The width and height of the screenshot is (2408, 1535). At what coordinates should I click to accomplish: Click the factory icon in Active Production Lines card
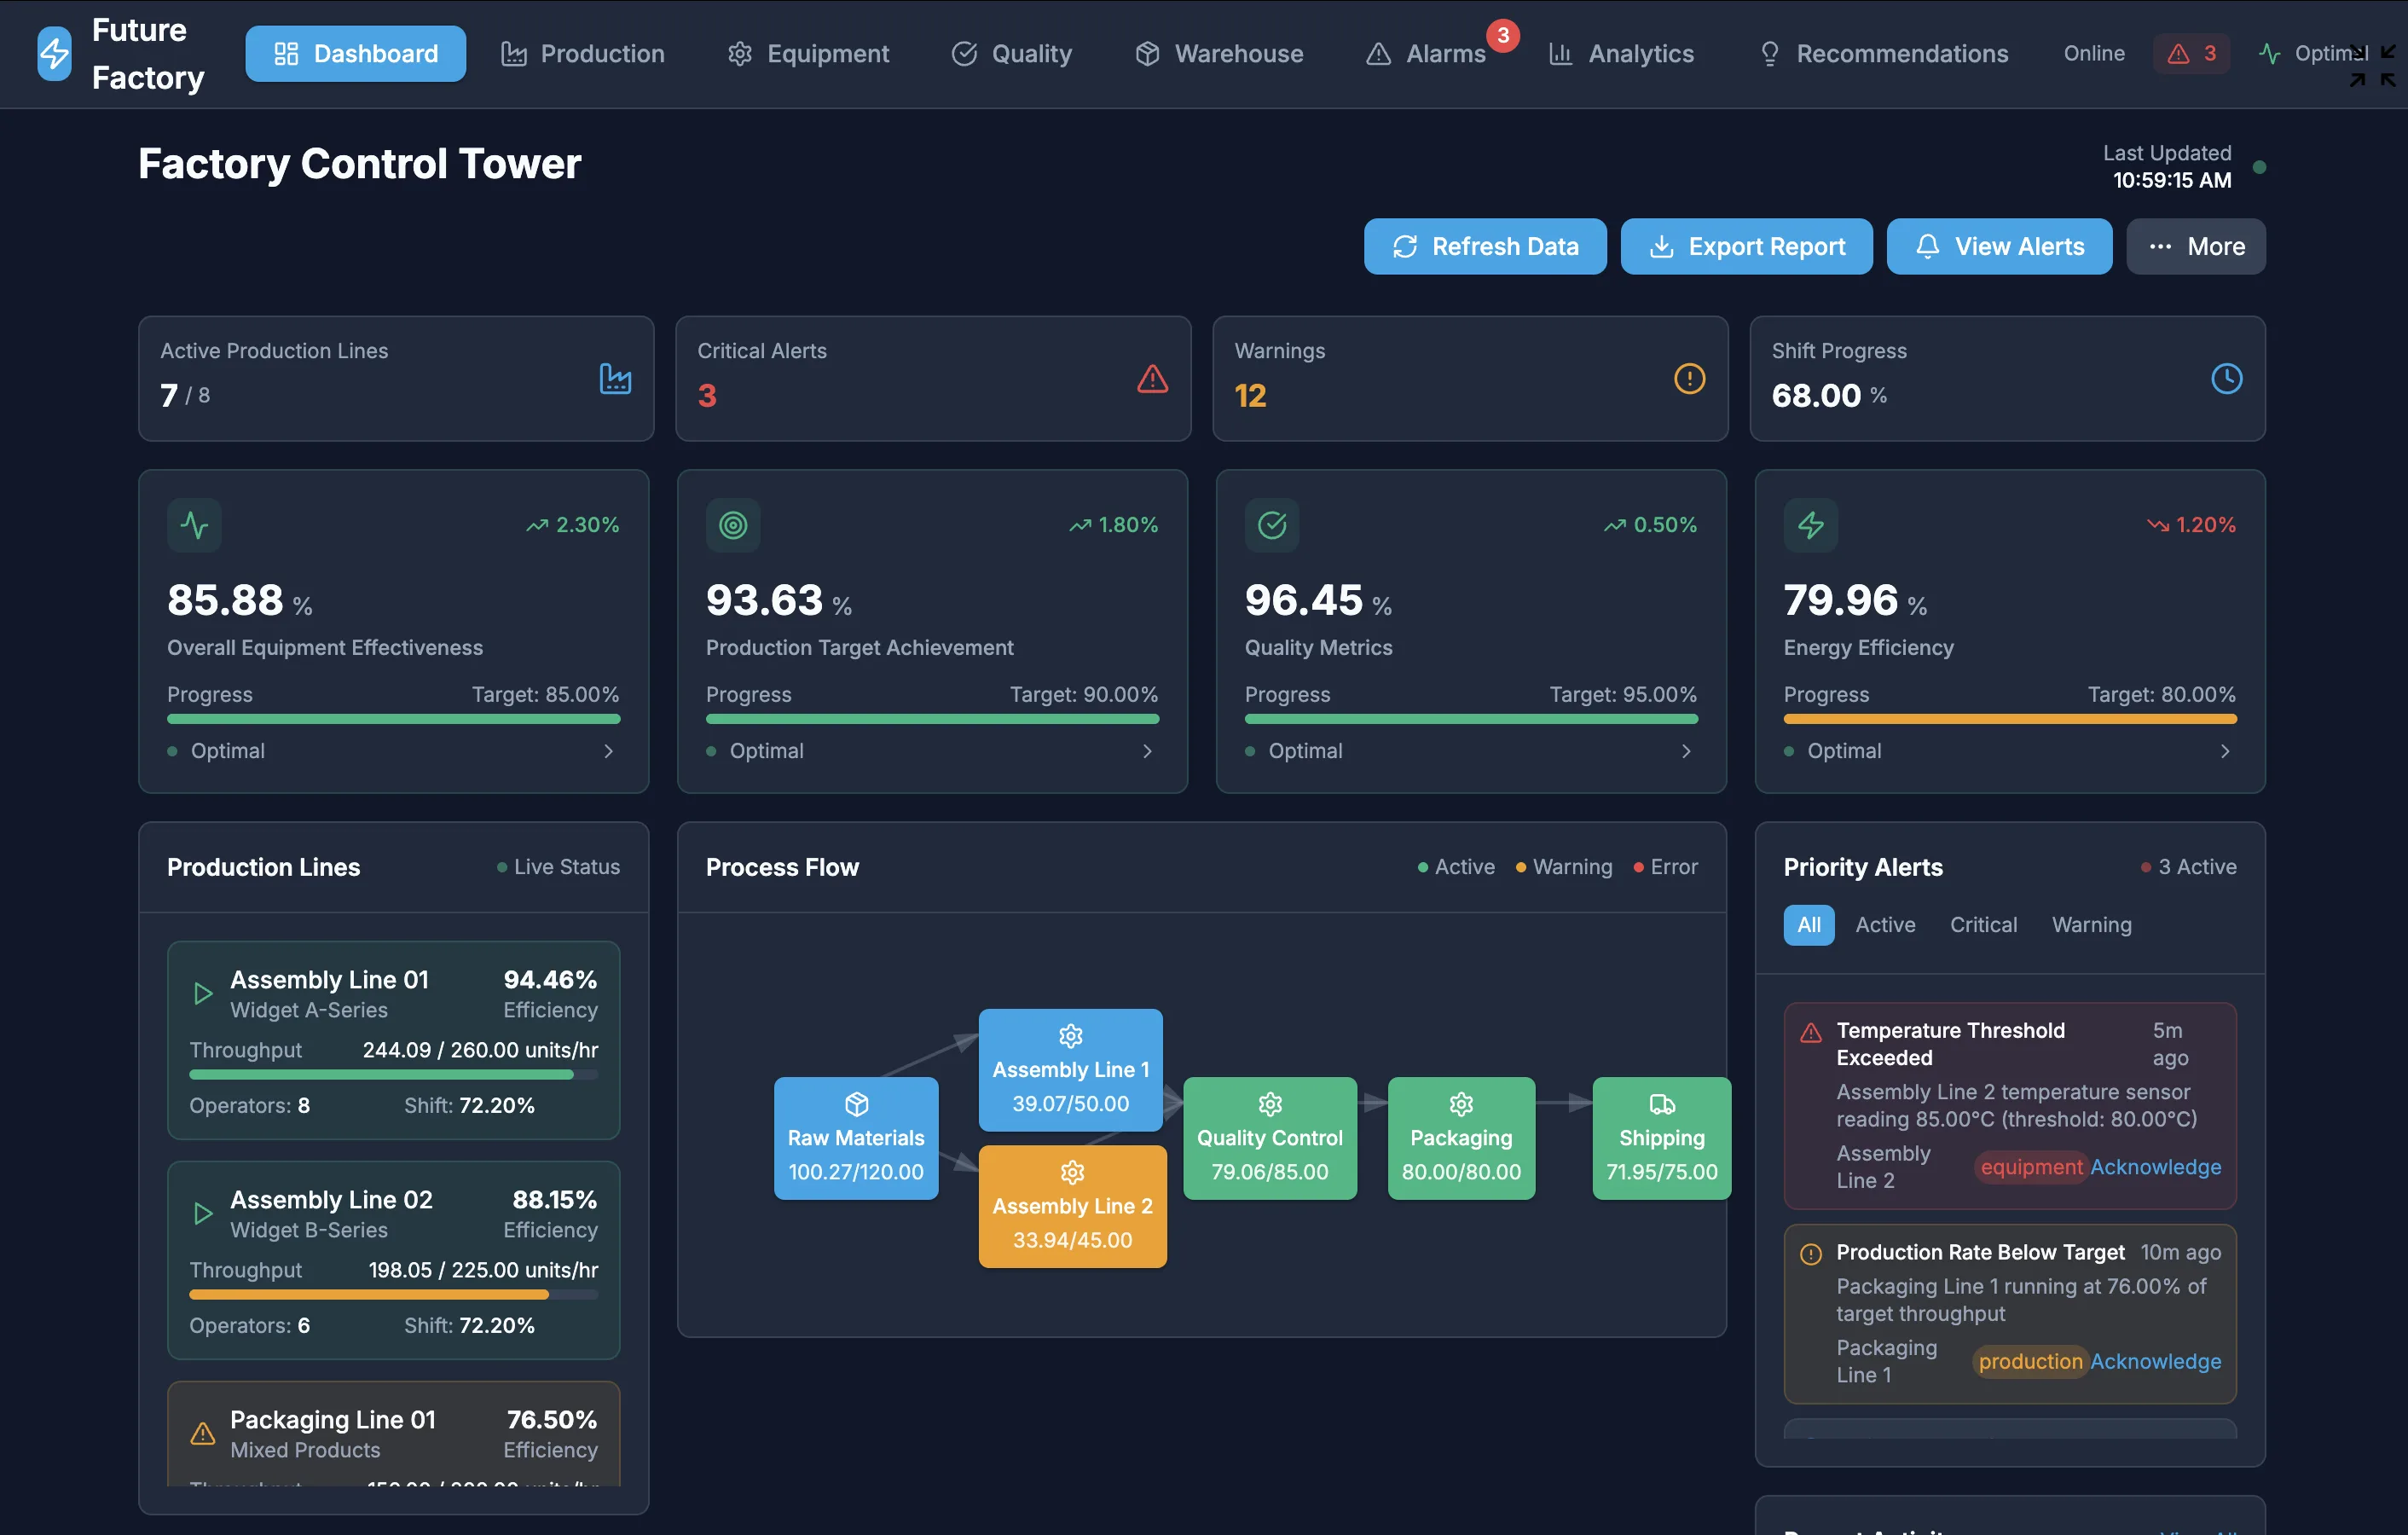[x=615, y=379]
